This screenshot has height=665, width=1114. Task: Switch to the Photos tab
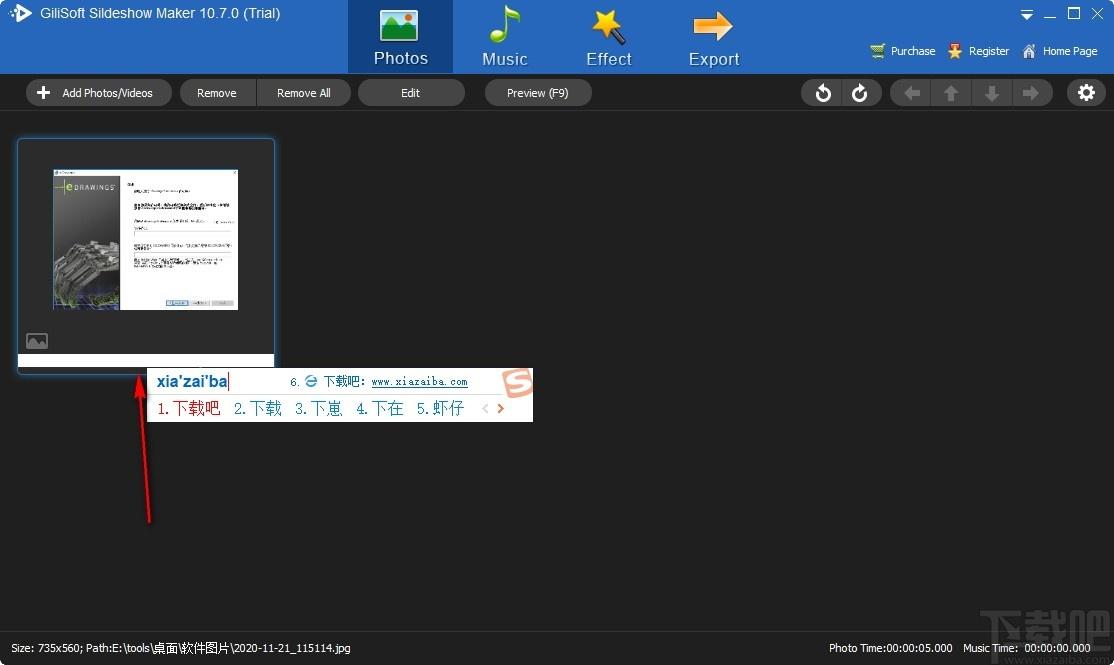[x=400, y=37]
